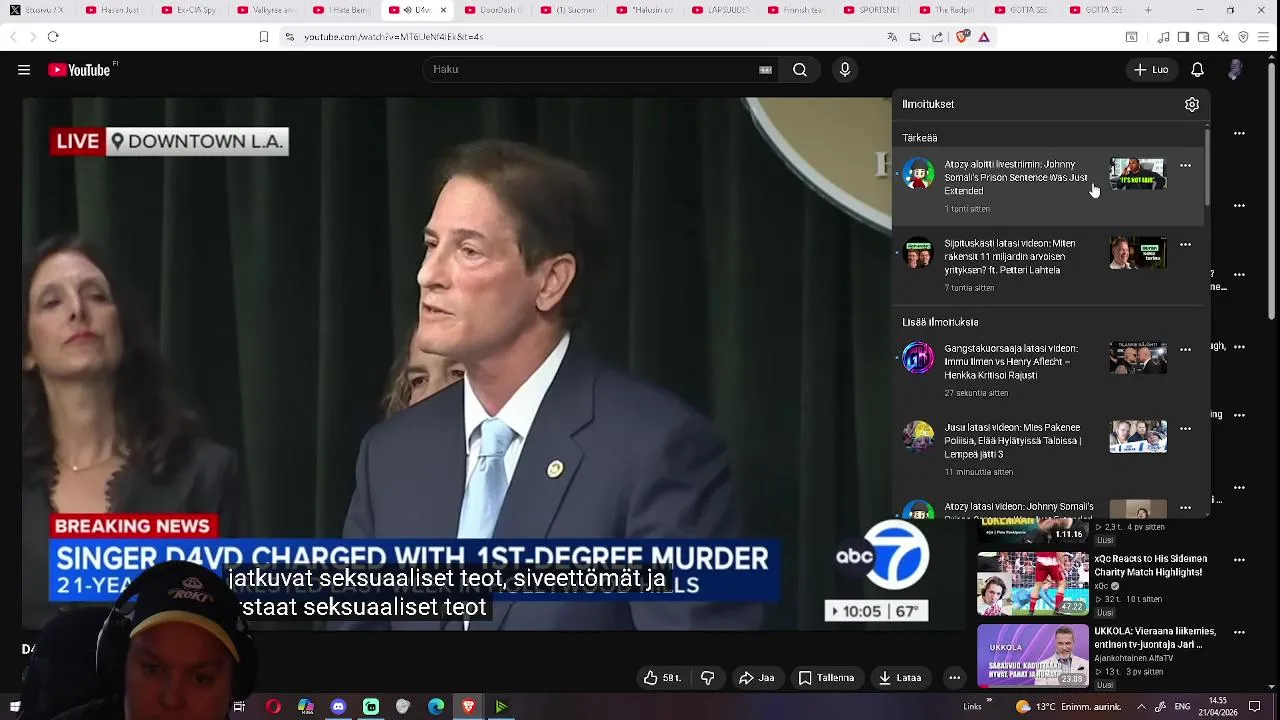Open the Brave Shields lion icon

click(962, 37)
